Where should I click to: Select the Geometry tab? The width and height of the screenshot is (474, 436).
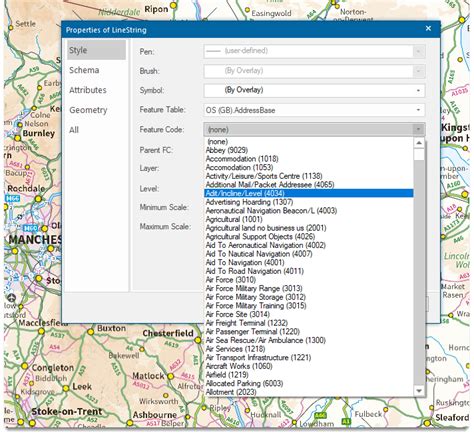click(x=88, y=110)
